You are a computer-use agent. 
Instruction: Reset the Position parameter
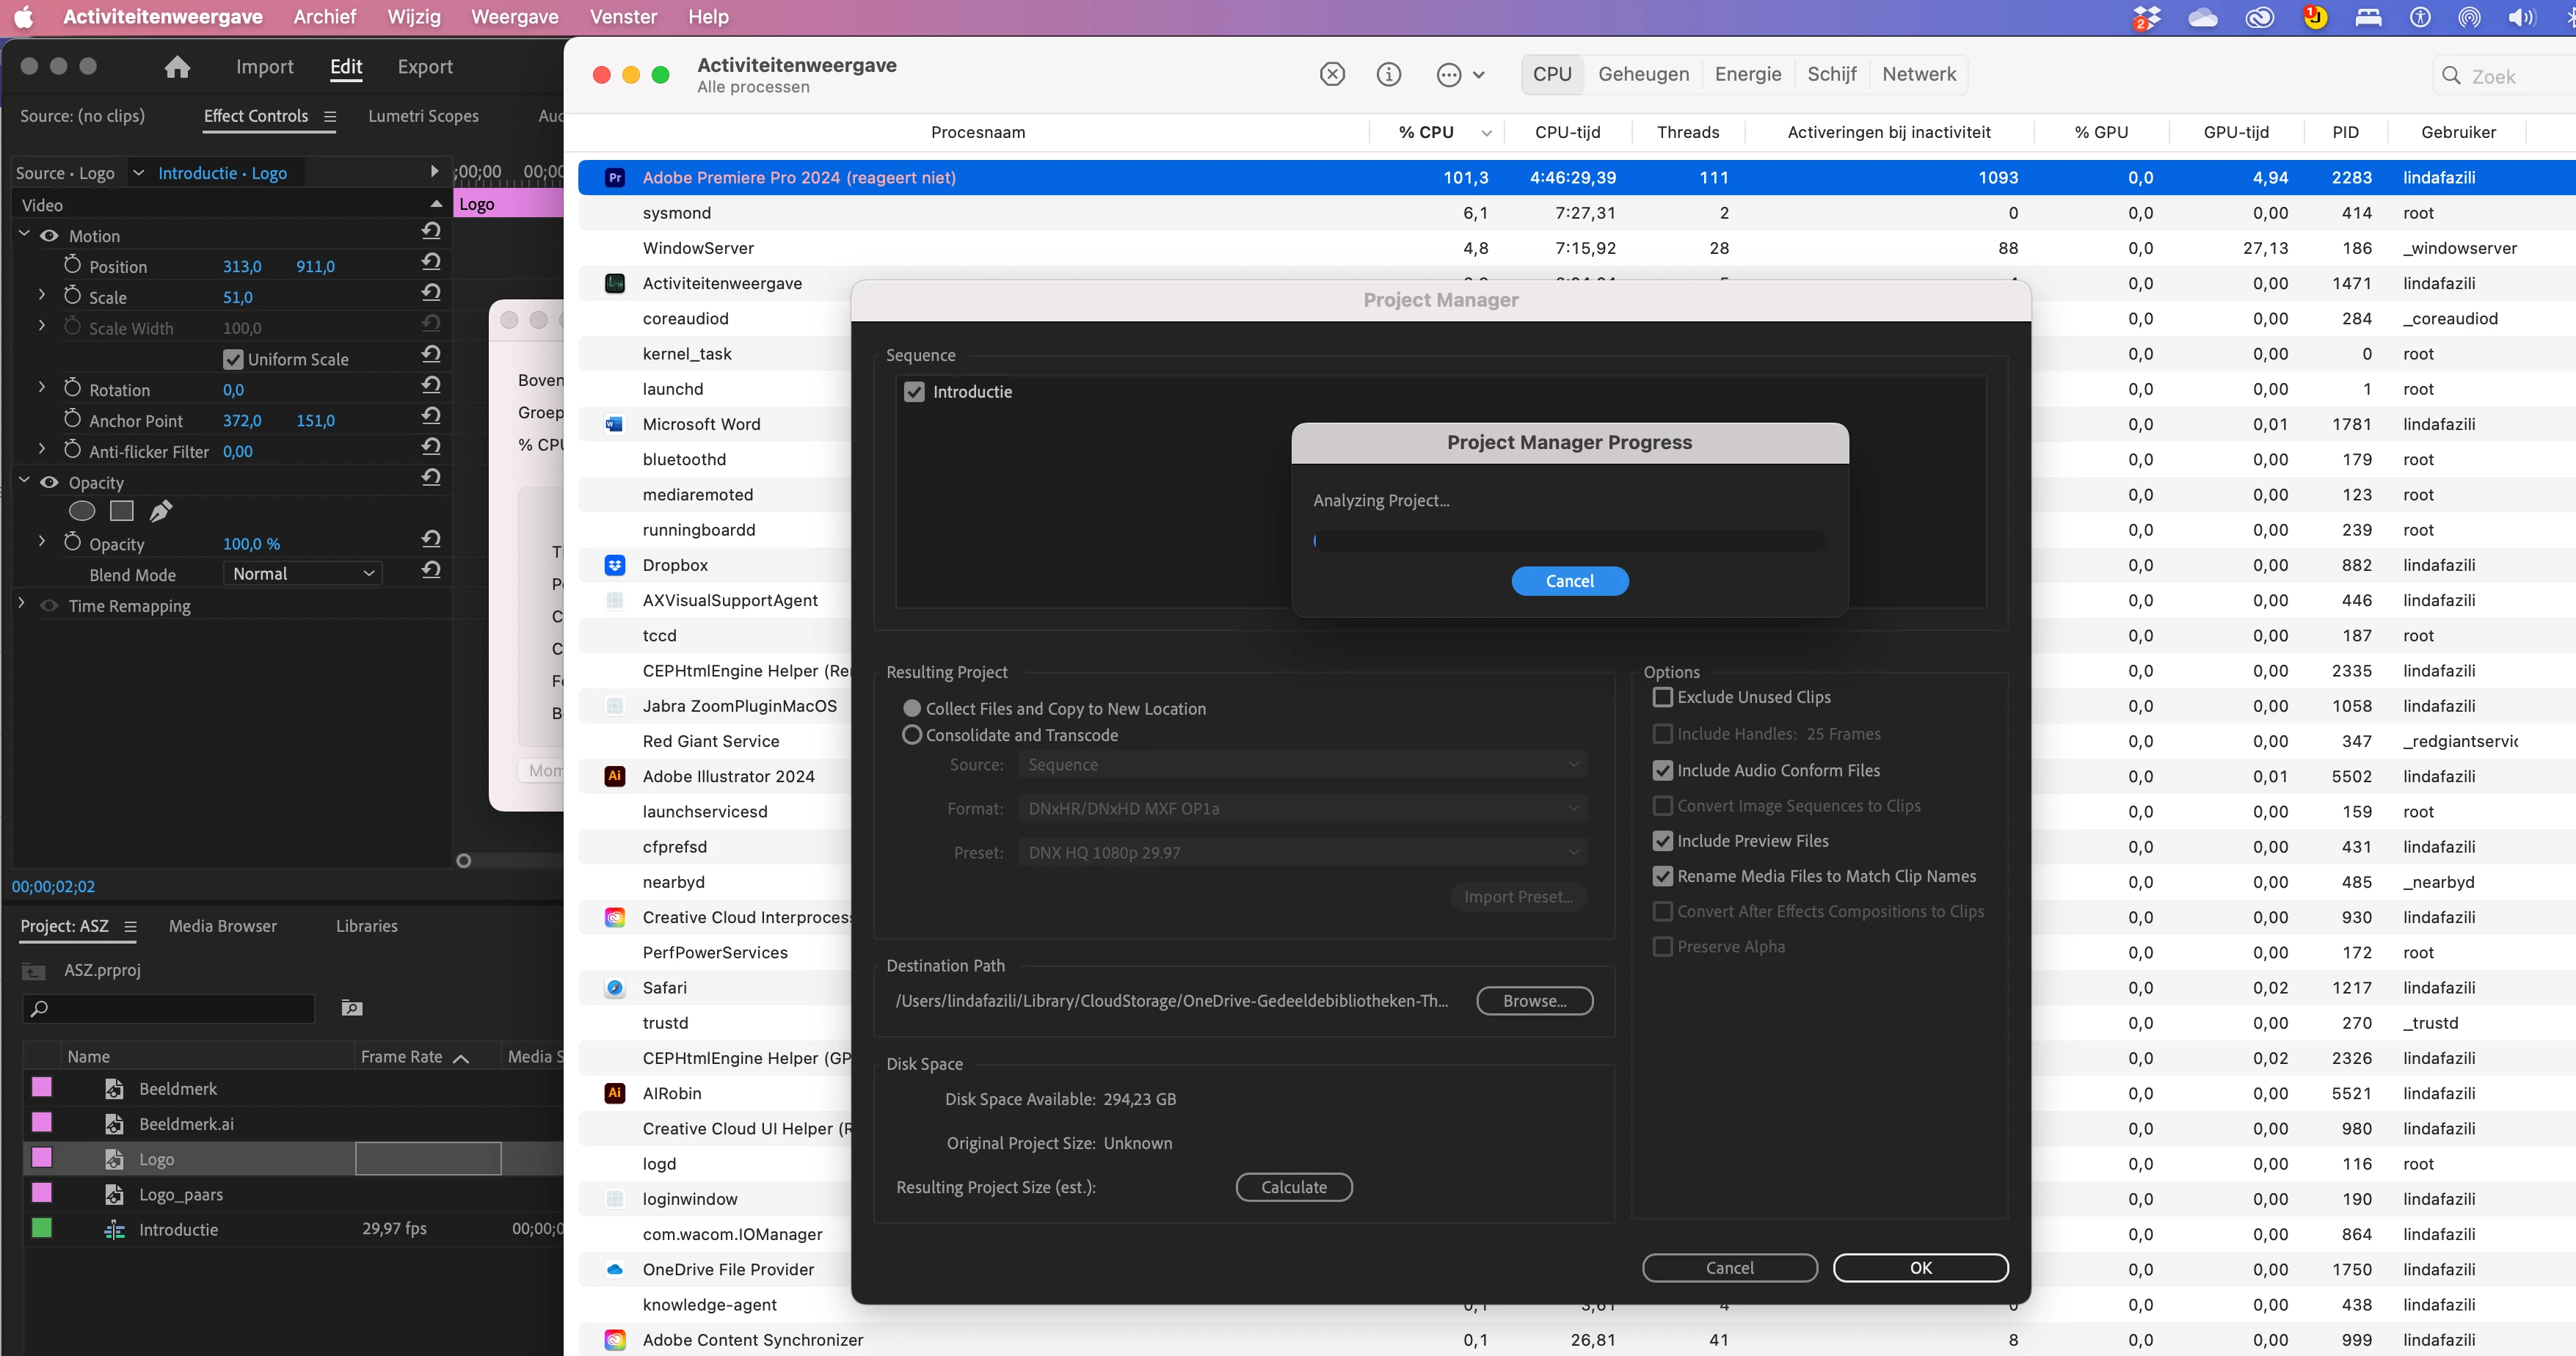[431, 262]
